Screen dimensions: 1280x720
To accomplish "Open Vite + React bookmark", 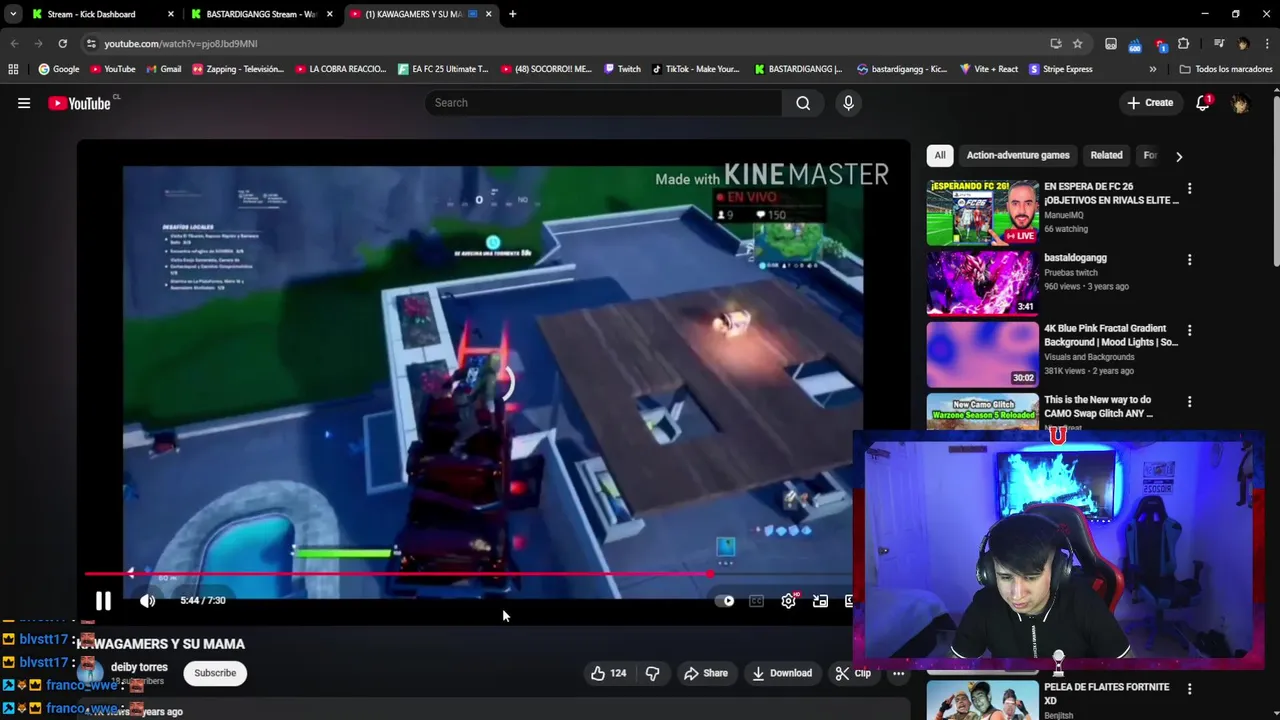I will click(988, 69).
